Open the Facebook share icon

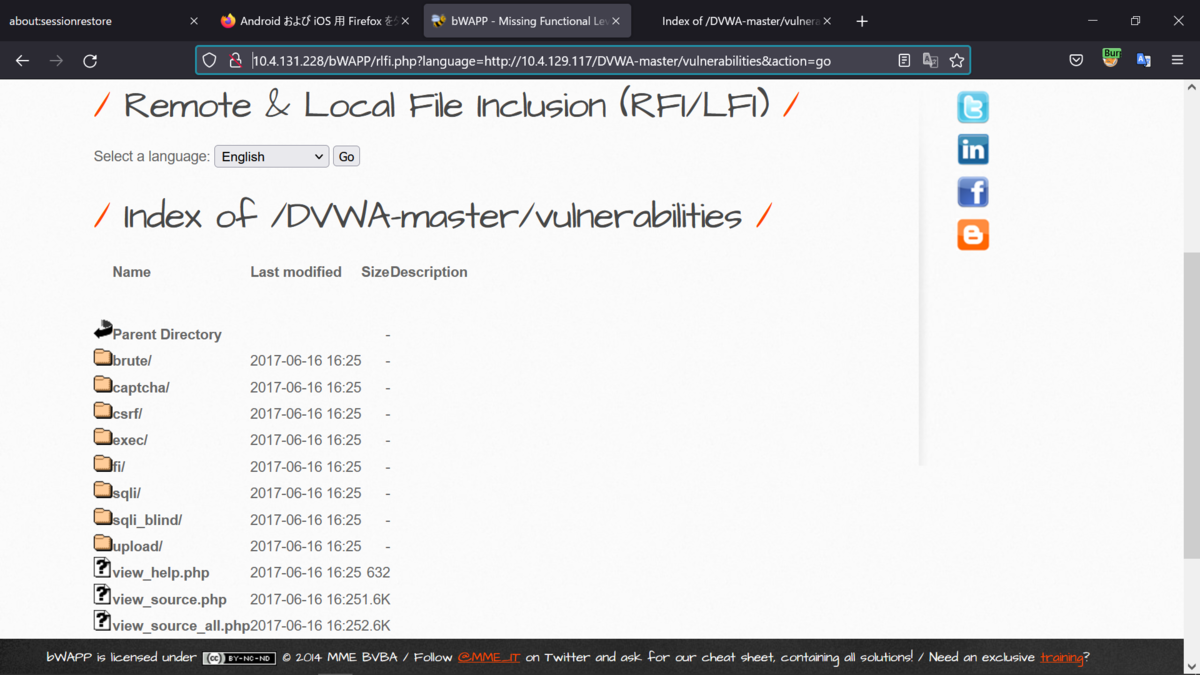pos(973,192)
